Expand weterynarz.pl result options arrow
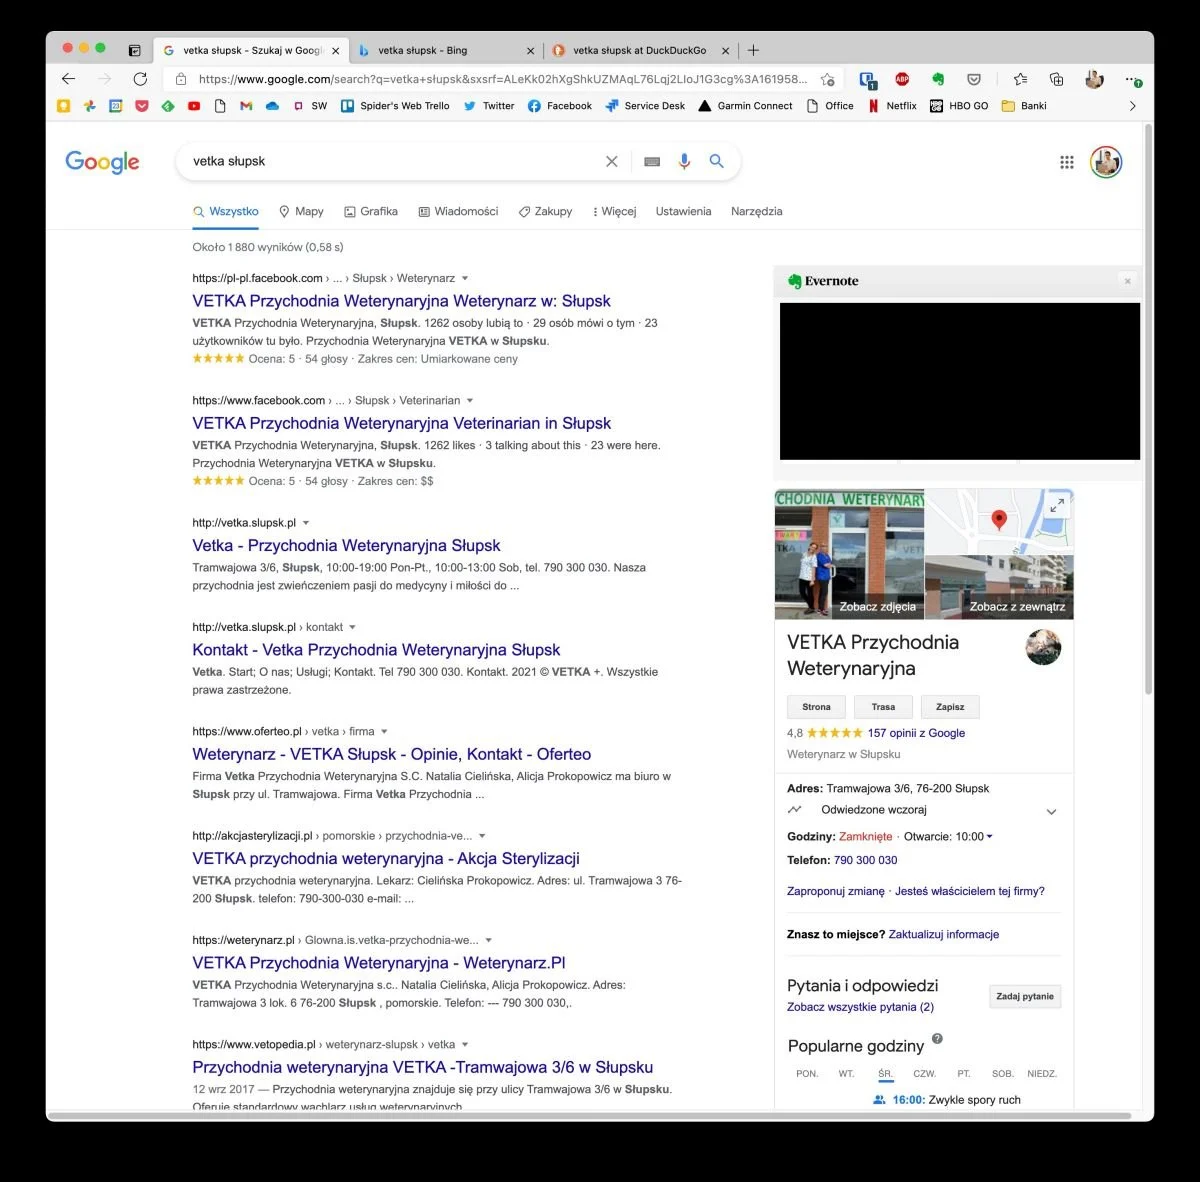 (488, 940)
